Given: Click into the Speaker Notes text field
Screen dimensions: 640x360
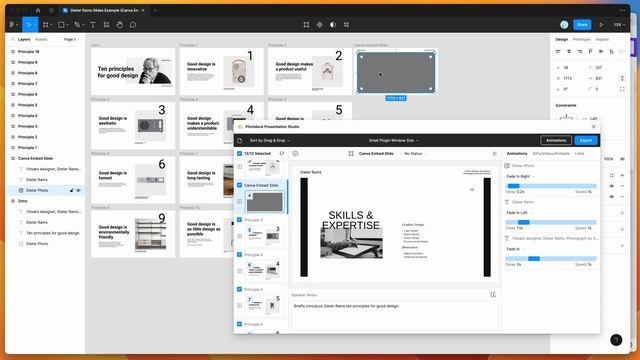Looking at the screenshot, I should 394,315.
